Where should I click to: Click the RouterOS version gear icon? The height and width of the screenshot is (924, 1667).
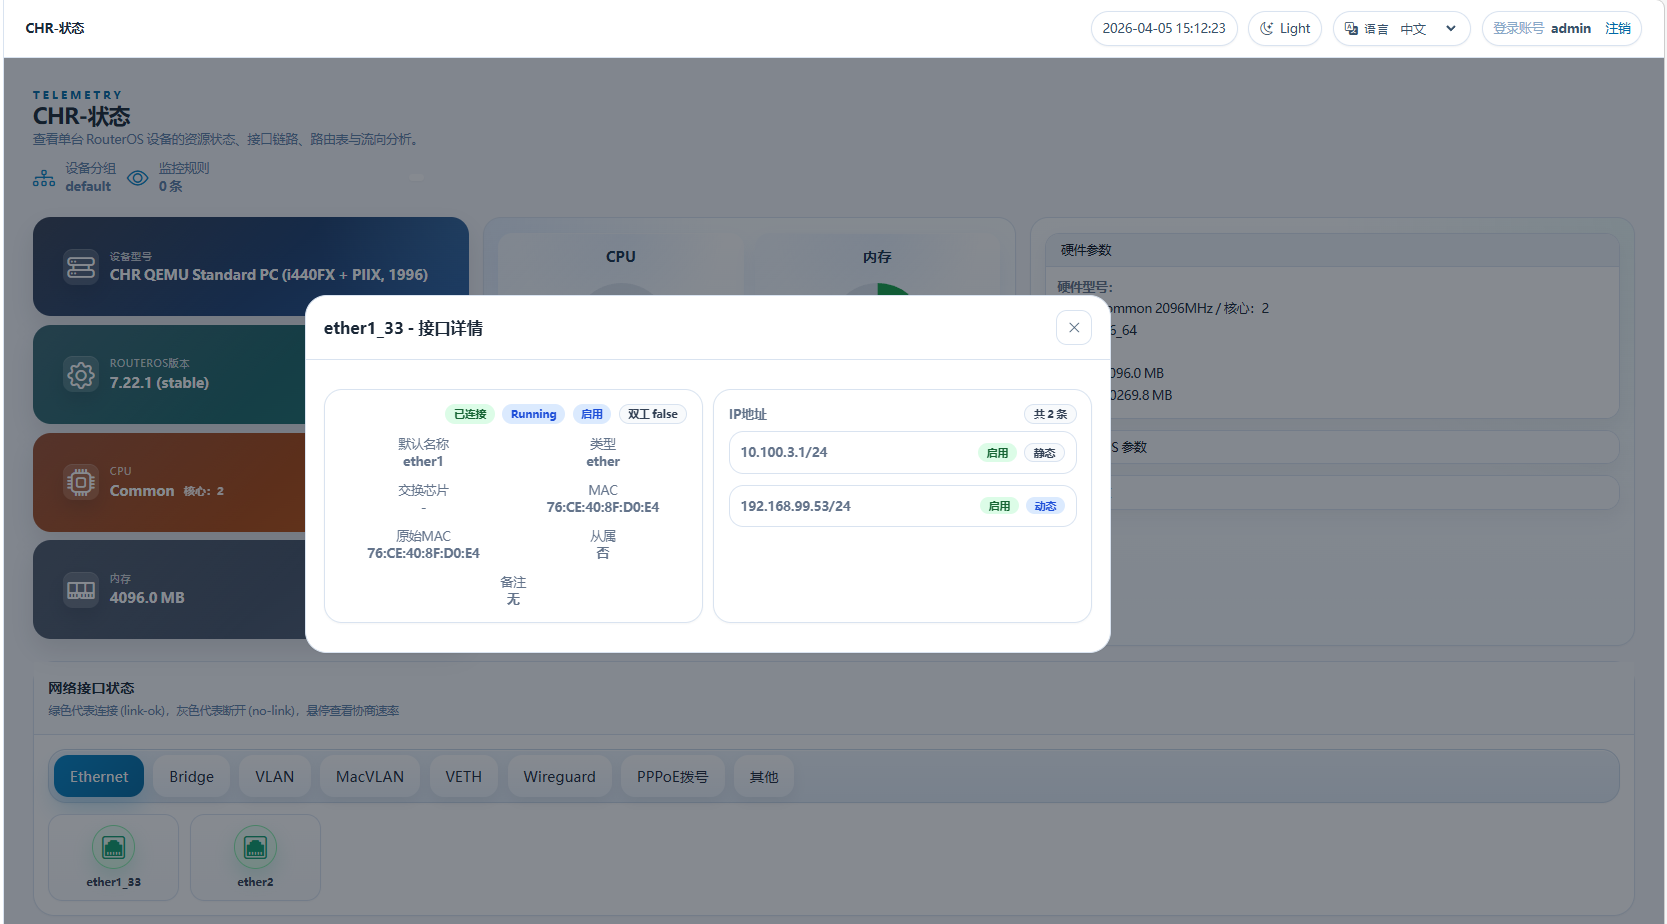(x=81, y=375)
